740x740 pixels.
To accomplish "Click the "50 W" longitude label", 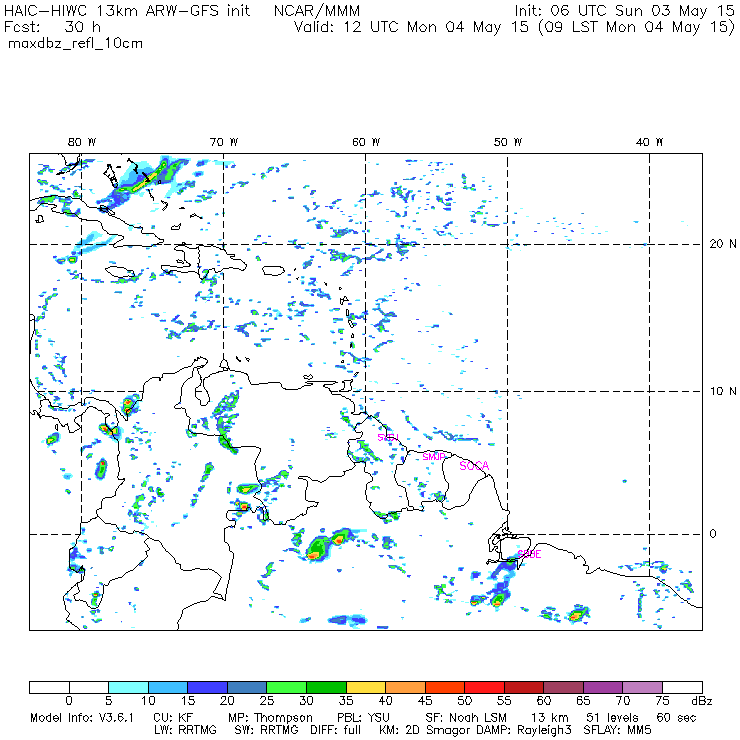I will (508, 142).
